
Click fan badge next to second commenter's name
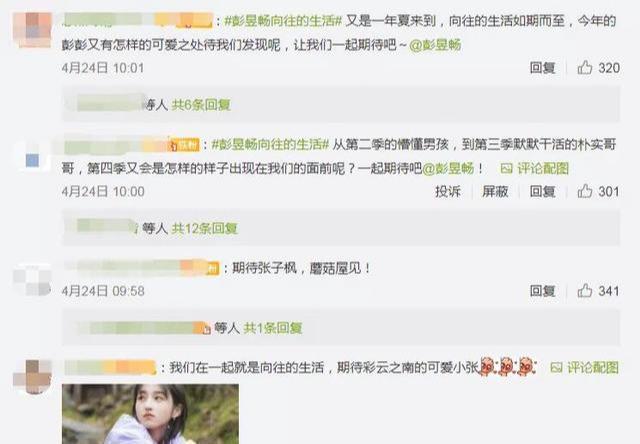click(184, 145)
